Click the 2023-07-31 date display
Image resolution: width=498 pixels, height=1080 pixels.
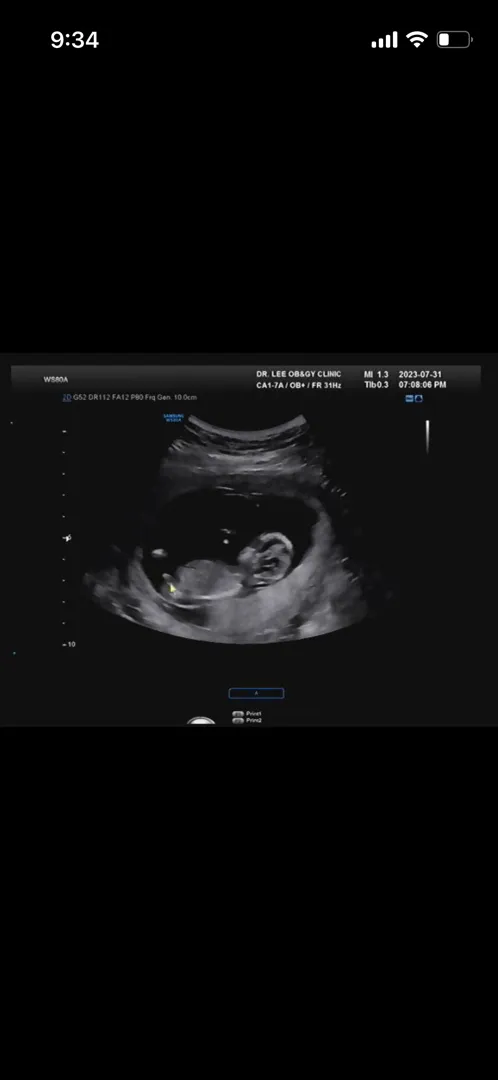coord(420,374)
